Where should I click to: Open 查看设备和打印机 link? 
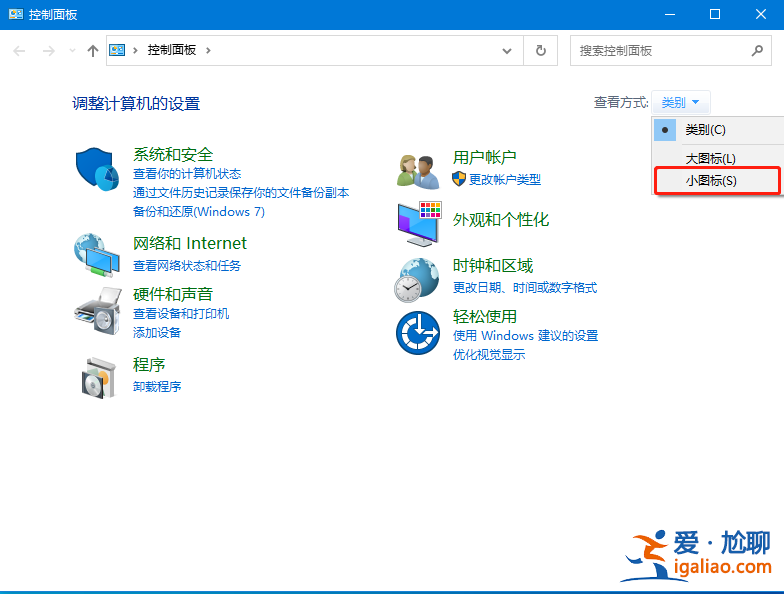point(180,314)
